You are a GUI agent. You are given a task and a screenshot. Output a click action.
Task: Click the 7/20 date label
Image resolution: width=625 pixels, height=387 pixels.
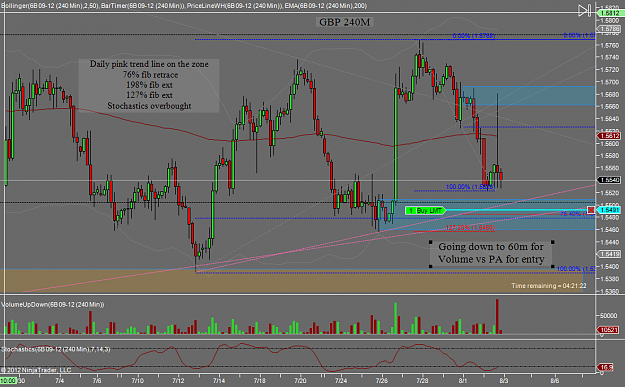(x=300, y=381)
